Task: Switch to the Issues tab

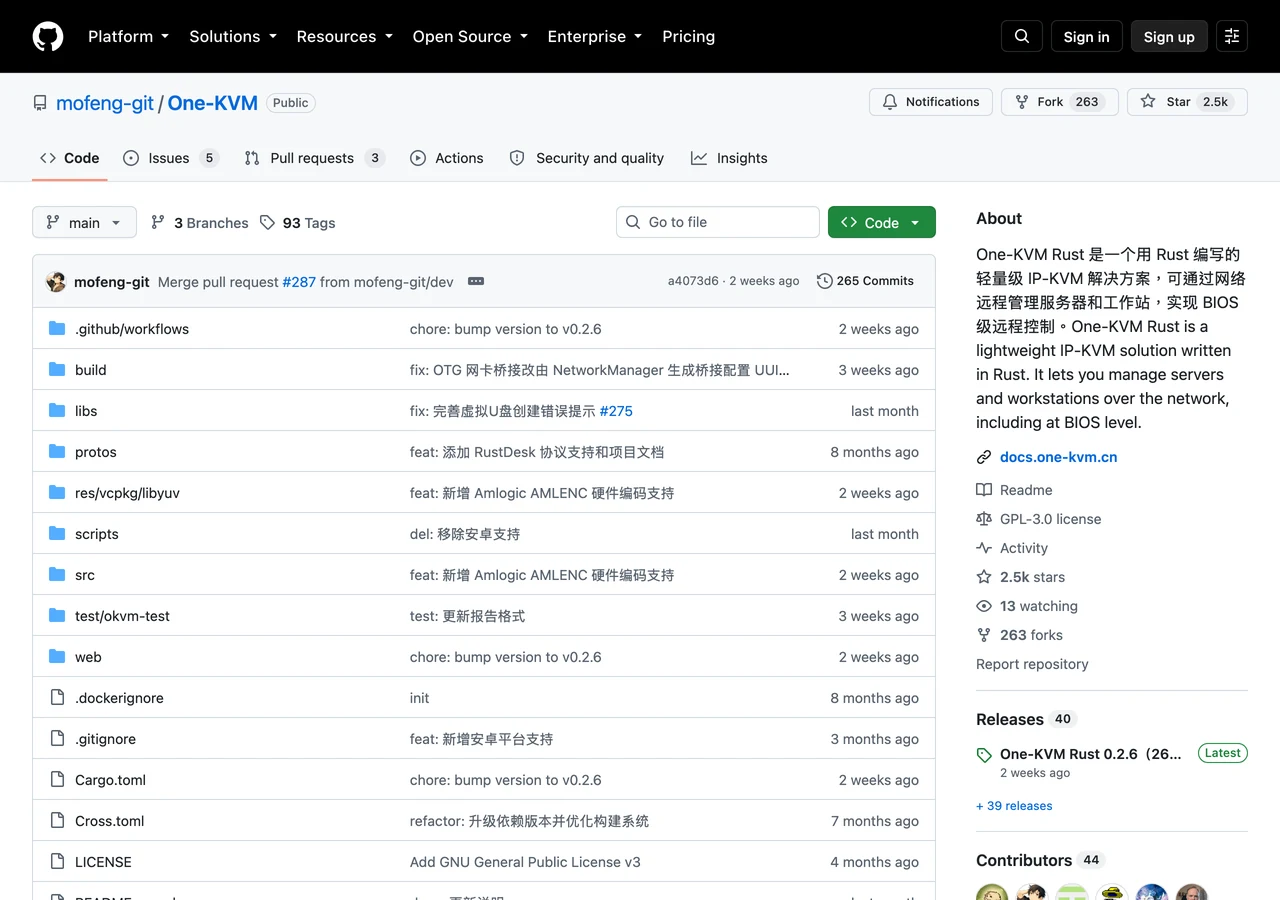Action: 170,158
